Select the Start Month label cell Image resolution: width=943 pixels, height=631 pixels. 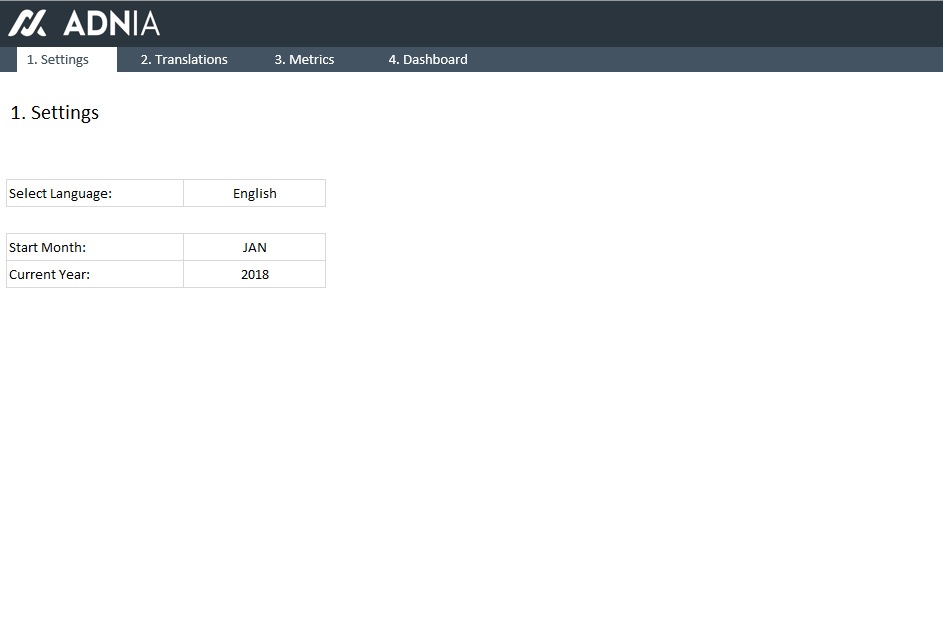[94, 247]
